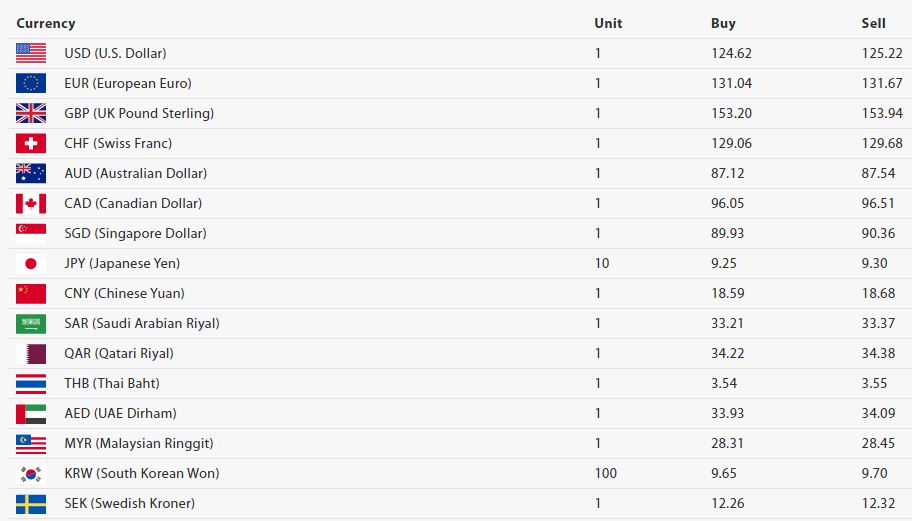
Task: Select the USD sell rate 125.22
Action: (x=882, y=53)
